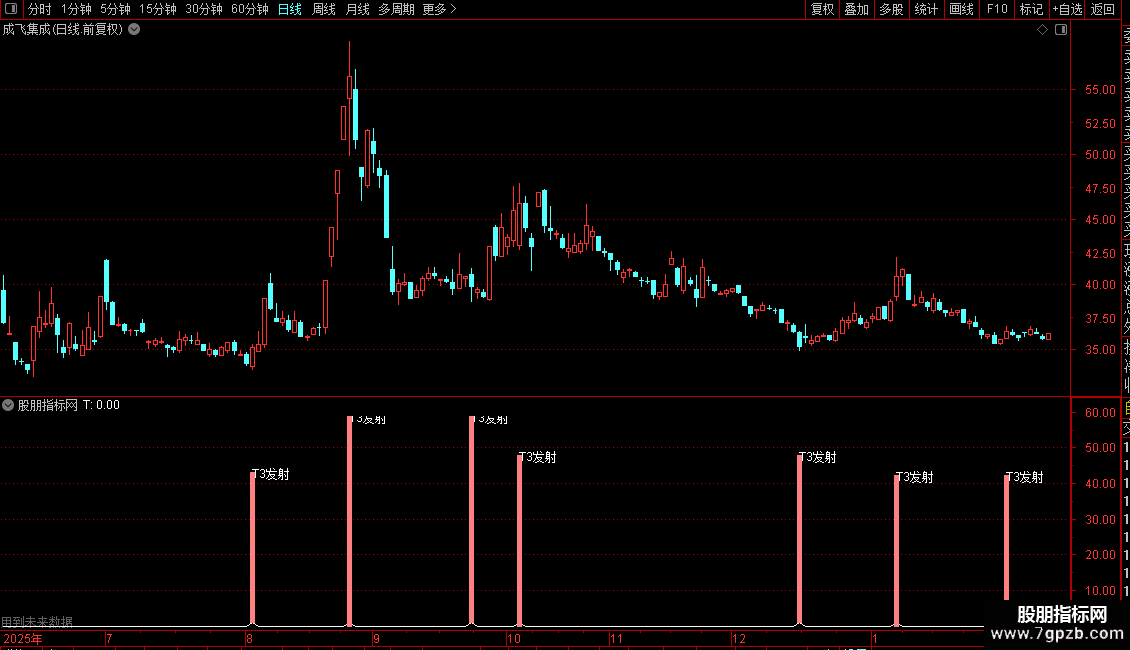Select the 5分钟 period tab
The image size is (1130, 650).
pos(115,9)
